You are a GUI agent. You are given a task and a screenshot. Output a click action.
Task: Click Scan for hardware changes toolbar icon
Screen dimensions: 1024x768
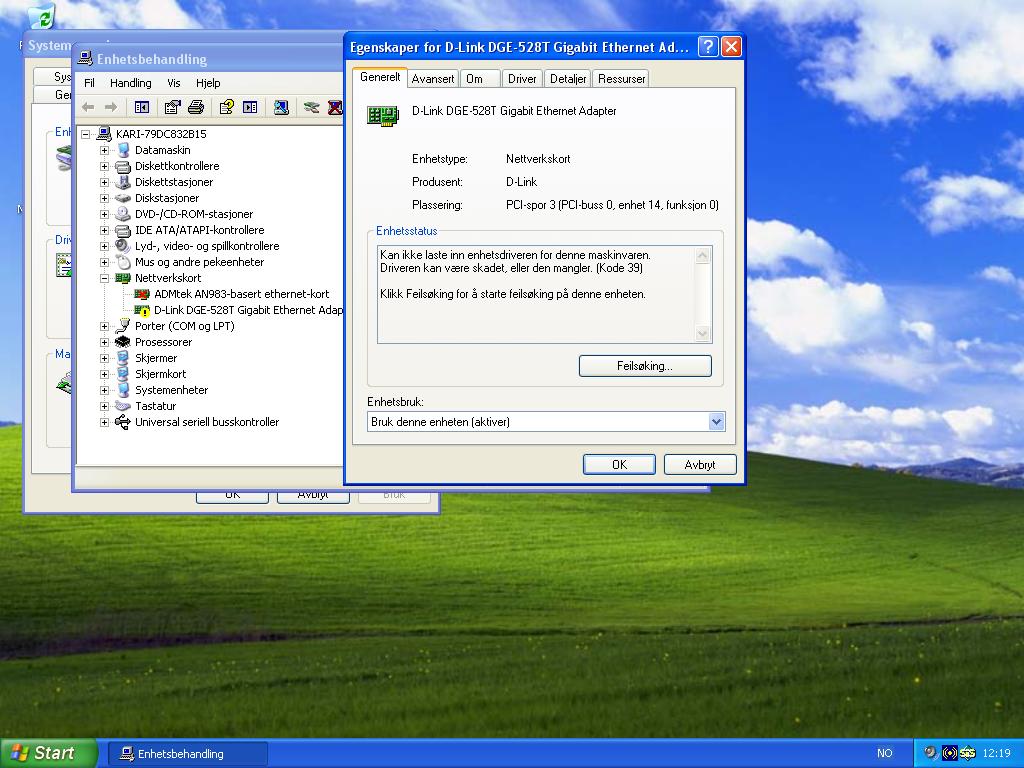281,107
